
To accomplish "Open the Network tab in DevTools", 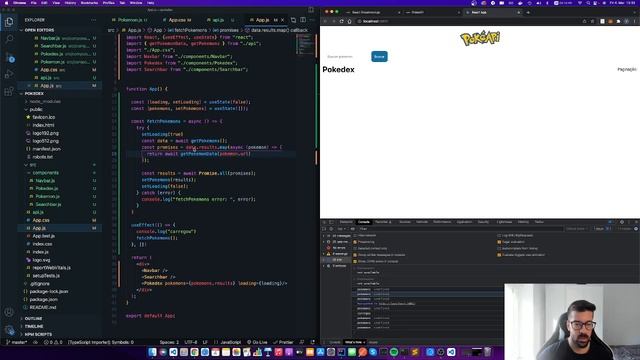I will point(422,222).
